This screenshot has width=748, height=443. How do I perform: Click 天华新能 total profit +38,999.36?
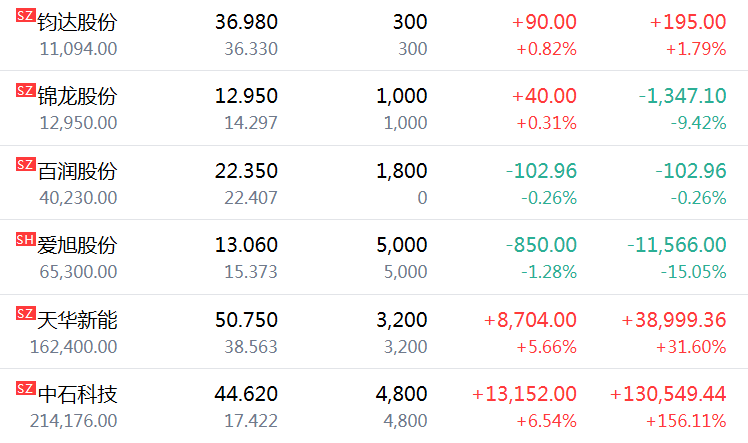(x=674, y=320)
